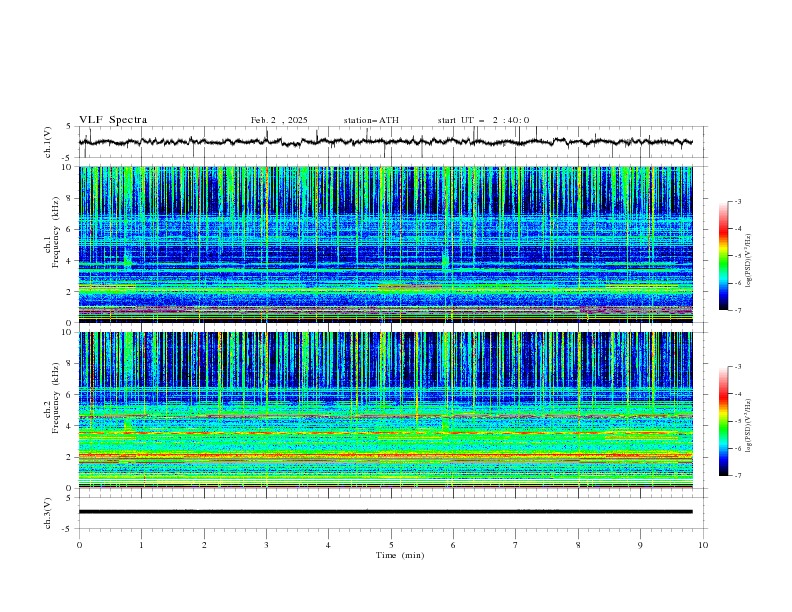Click the "-3" tick on lower colorbar
The width and height of the screenshot is (792, 612).
(x=737, y=367)
